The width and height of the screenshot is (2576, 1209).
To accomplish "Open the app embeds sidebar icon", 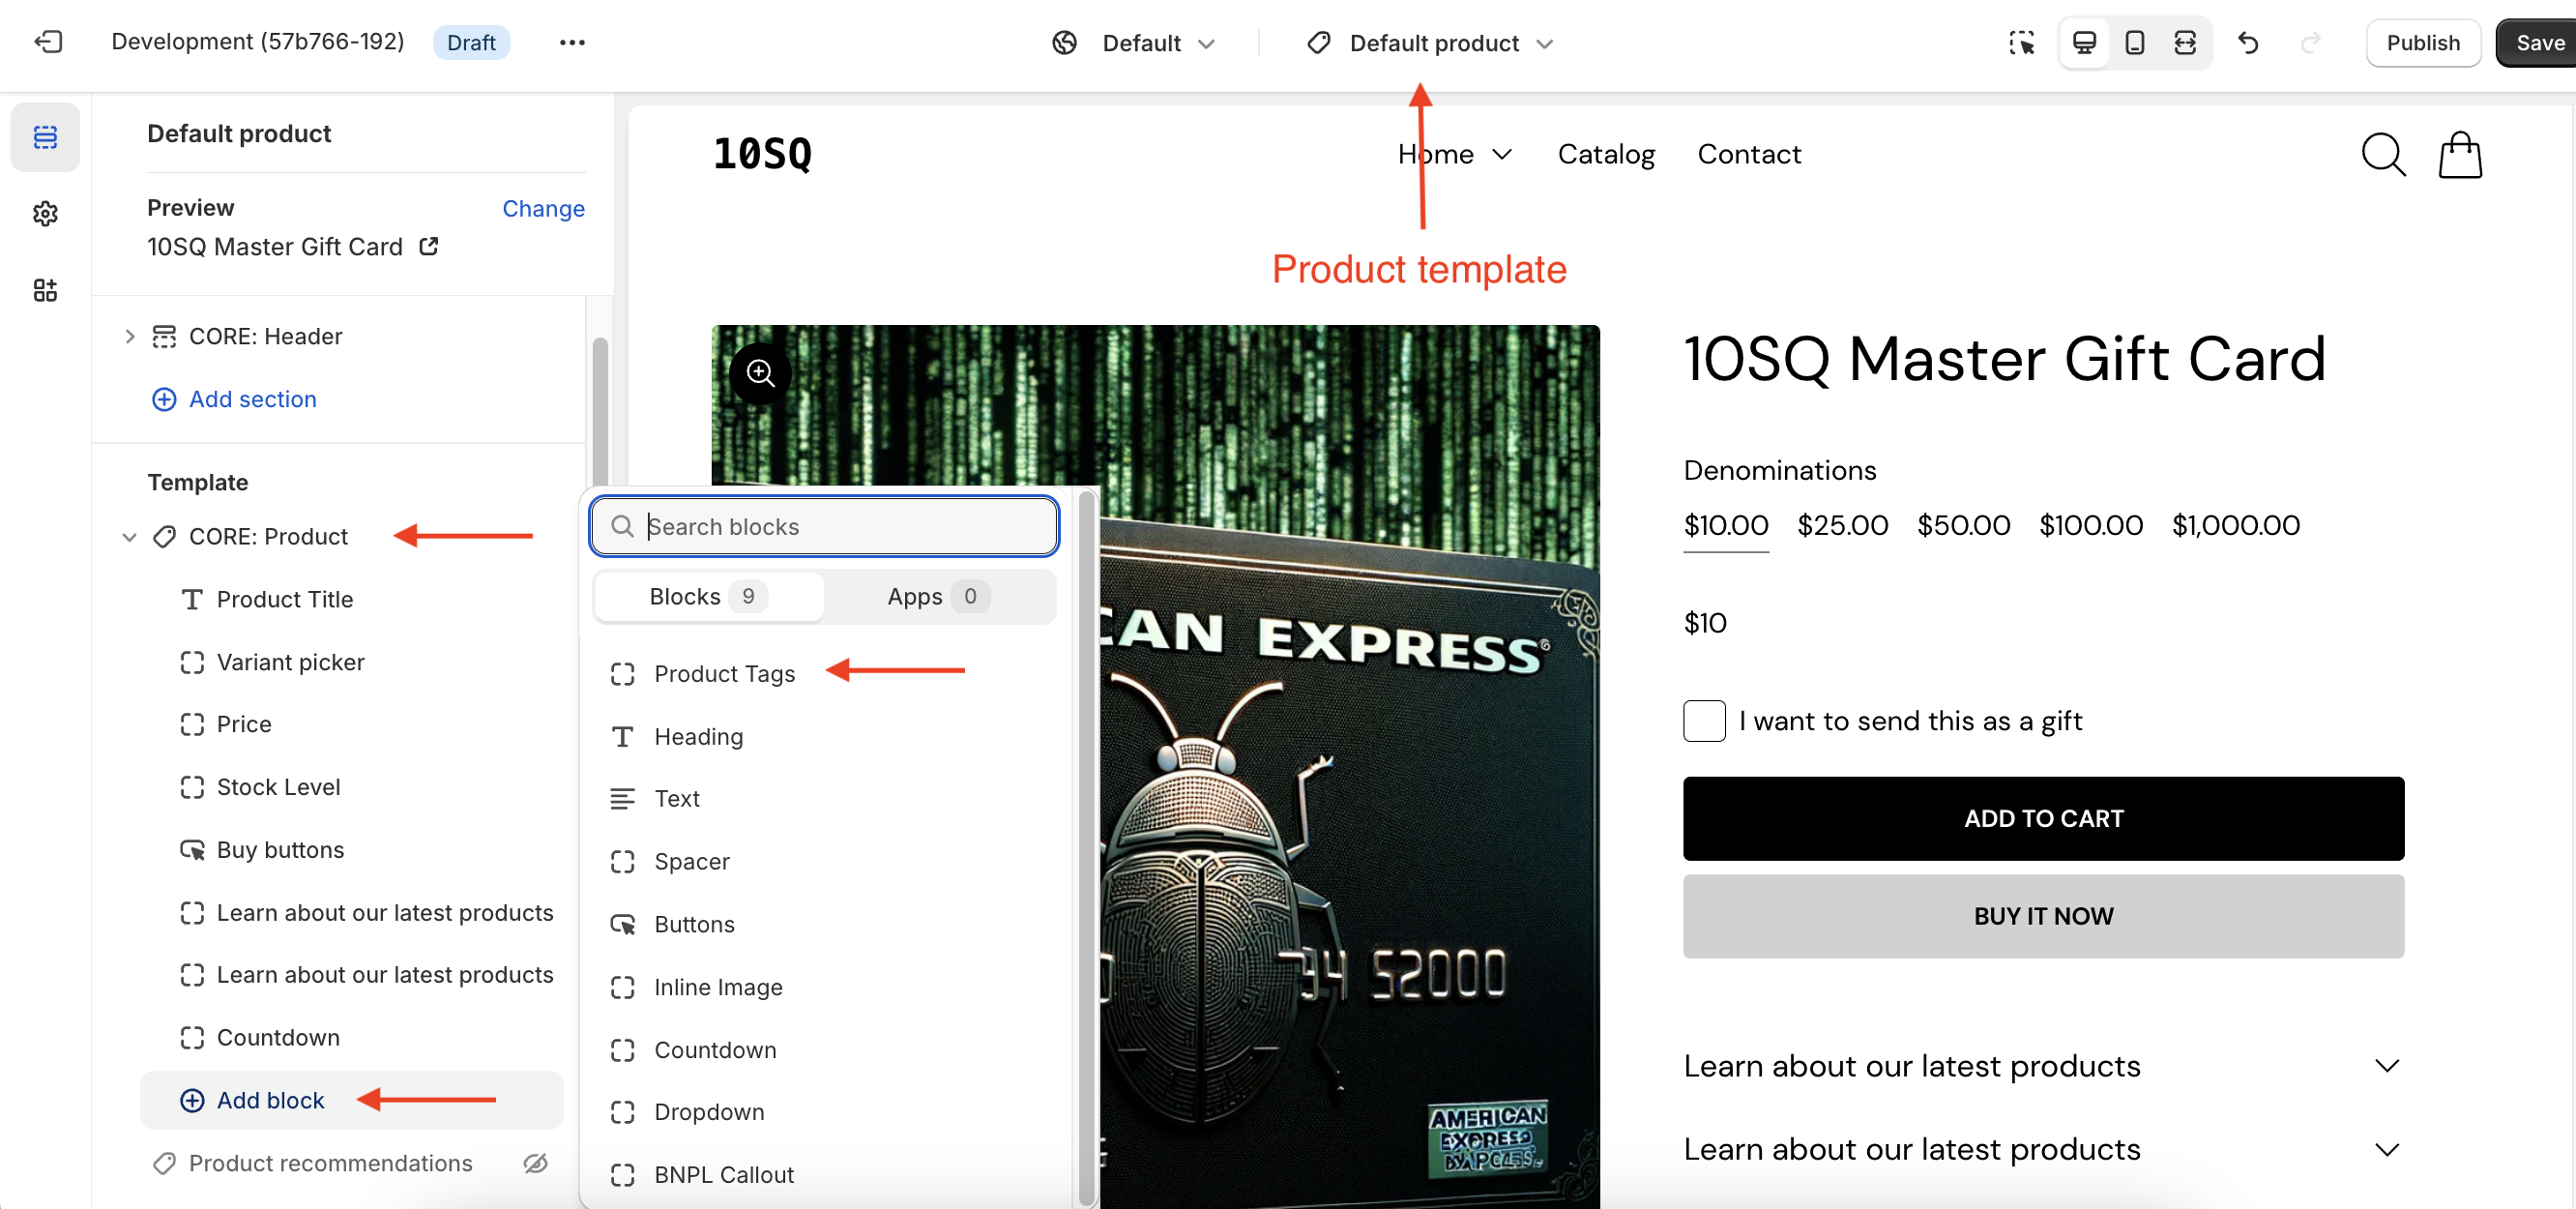I will (x=45, y=290).
